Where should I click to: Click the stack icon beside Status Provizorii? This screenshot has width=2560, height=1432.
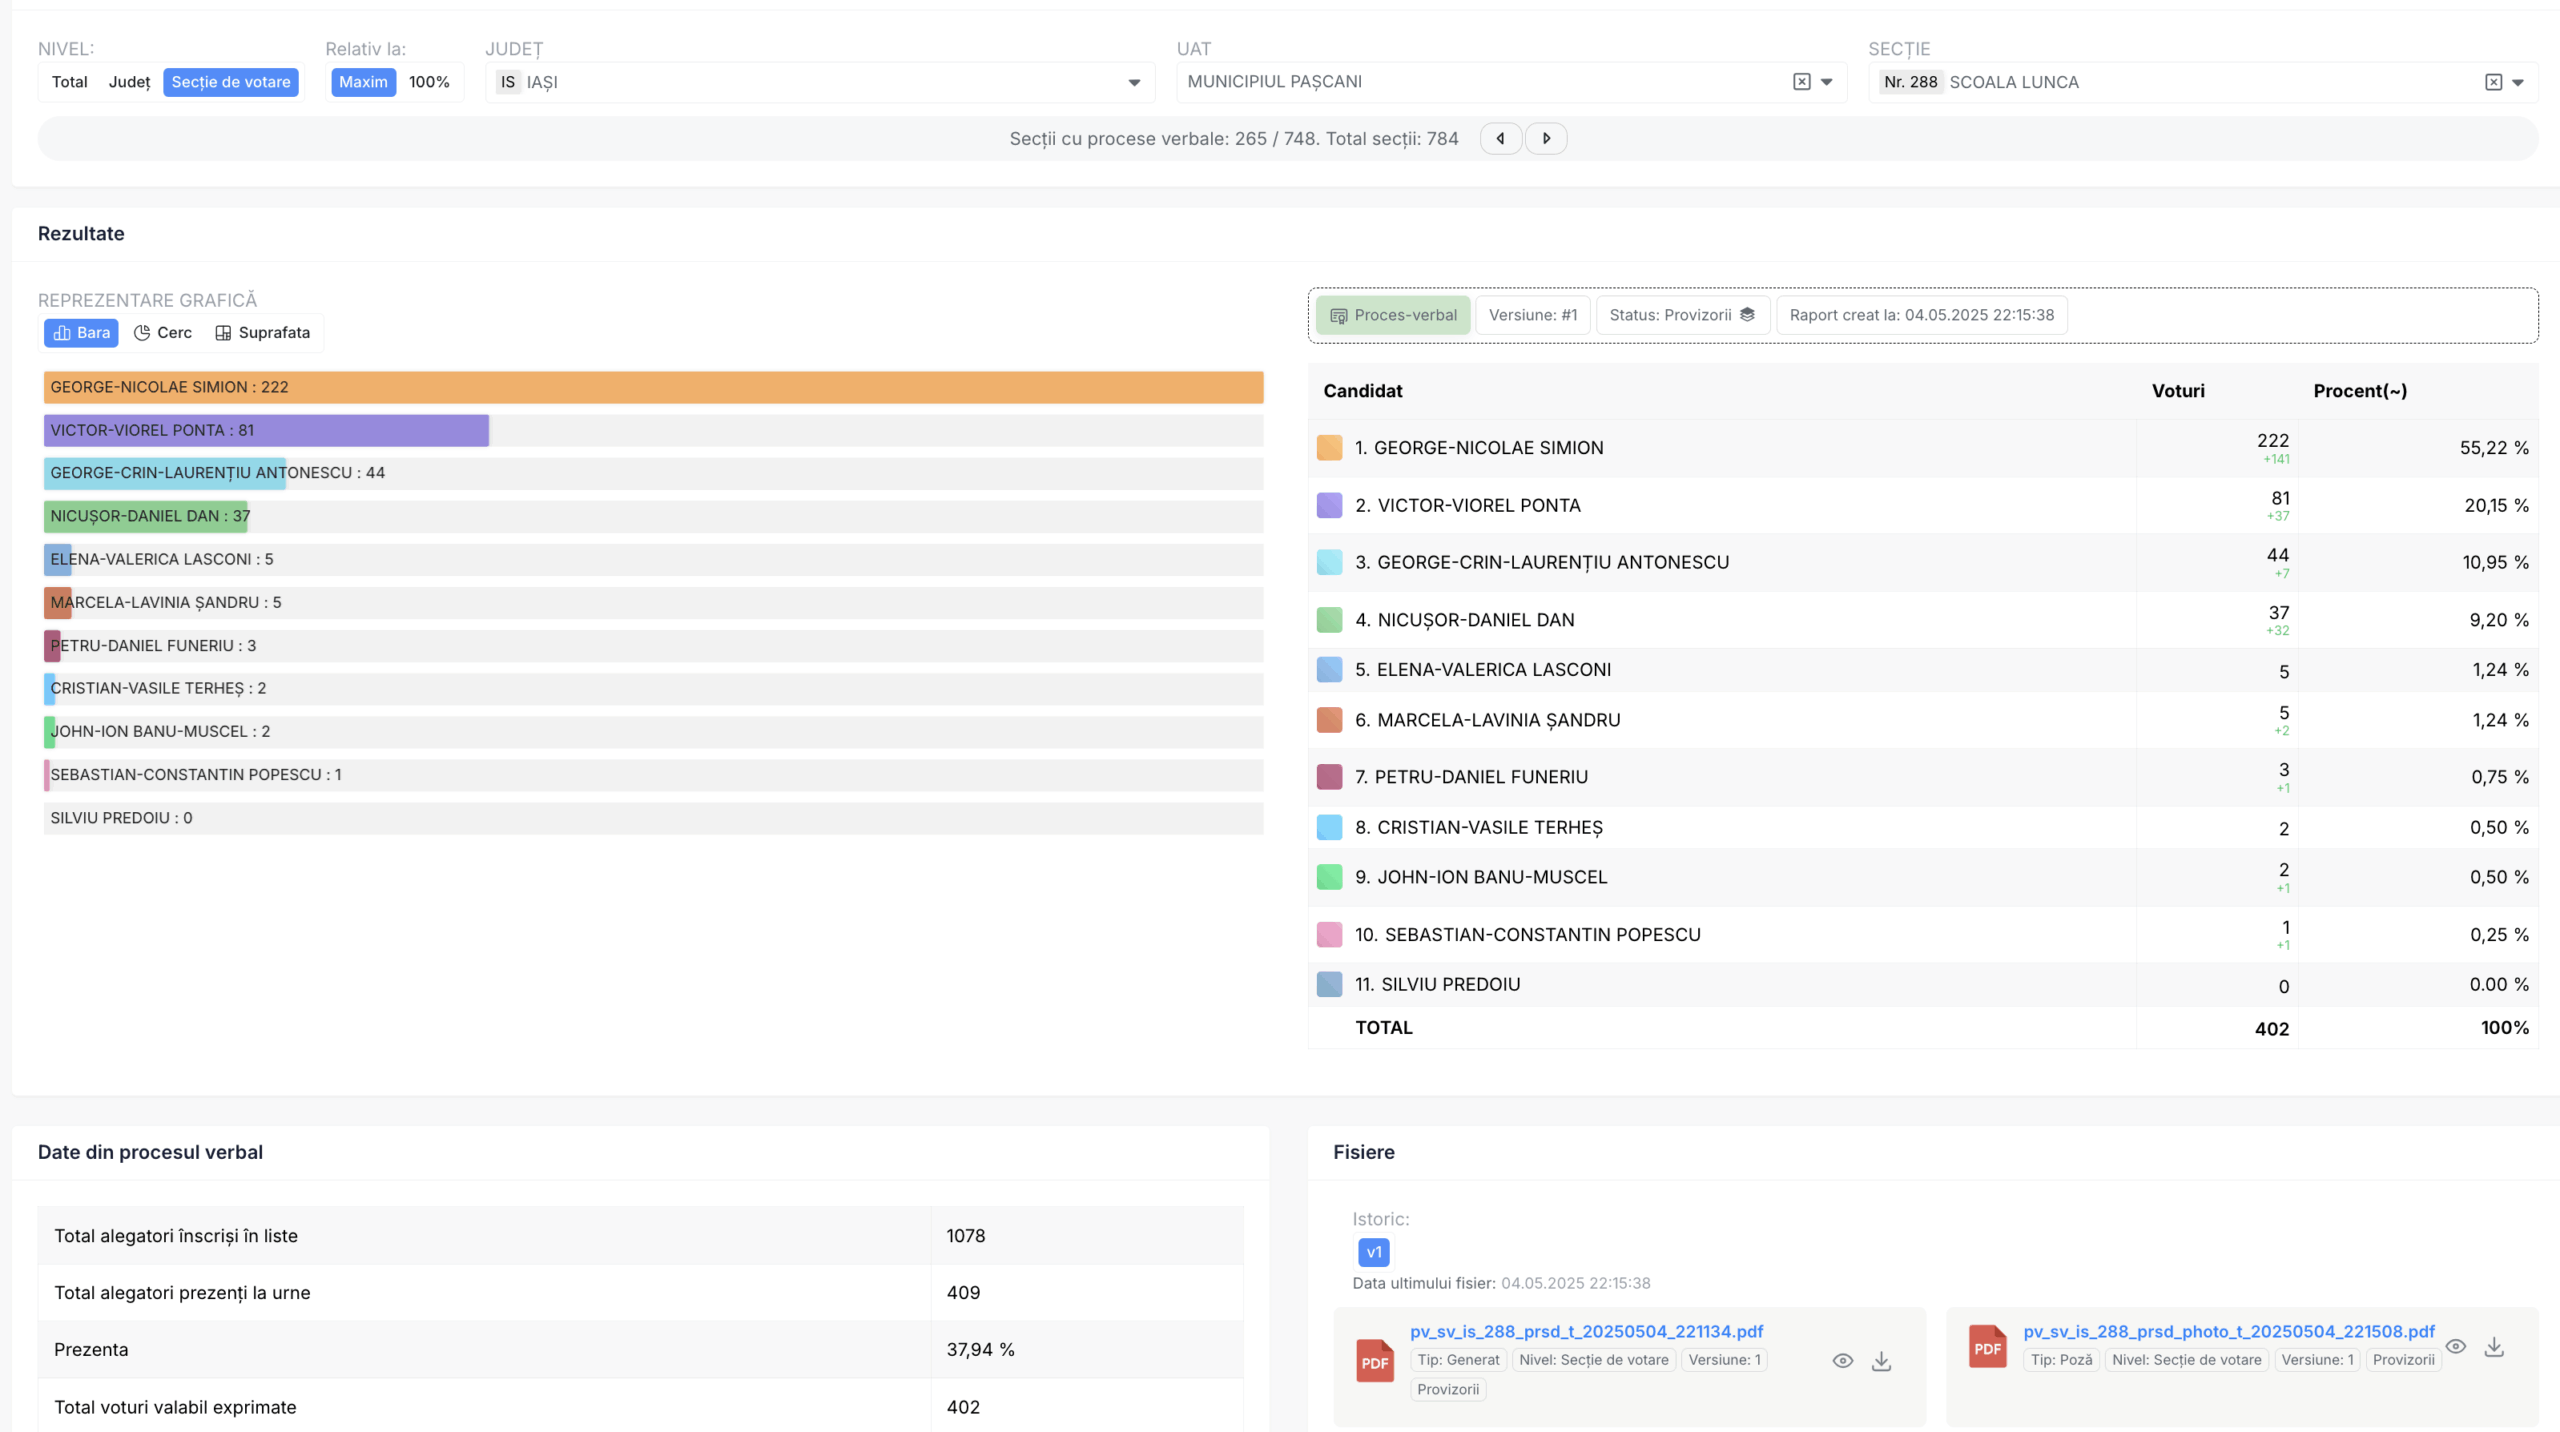point(1747,315)
